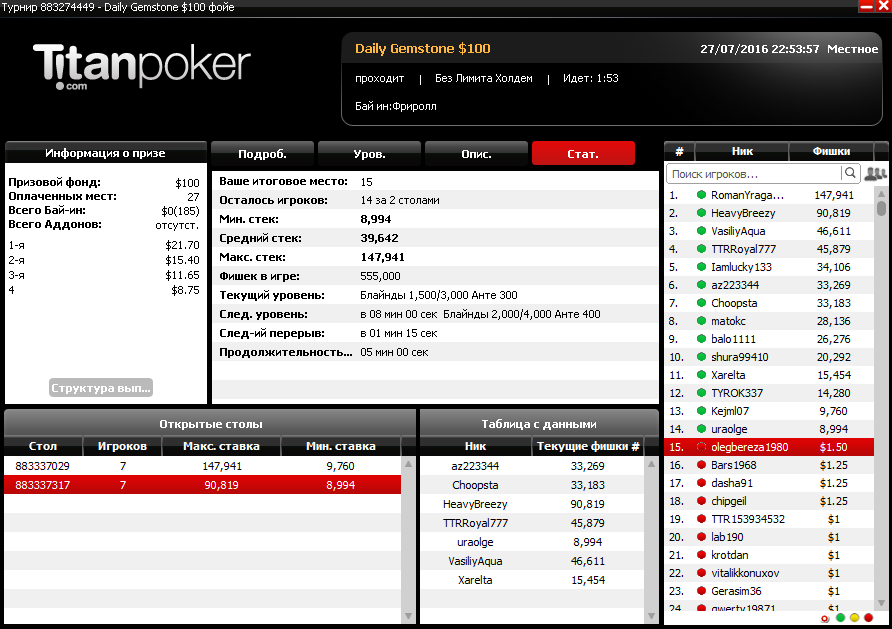Click the green circle in the legend below player list

[x=840, y=618]
